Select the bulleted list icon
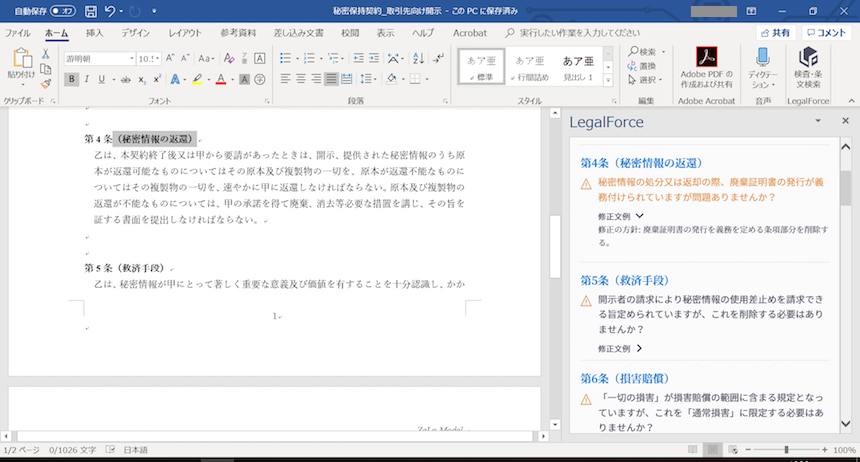 [286, 58]
